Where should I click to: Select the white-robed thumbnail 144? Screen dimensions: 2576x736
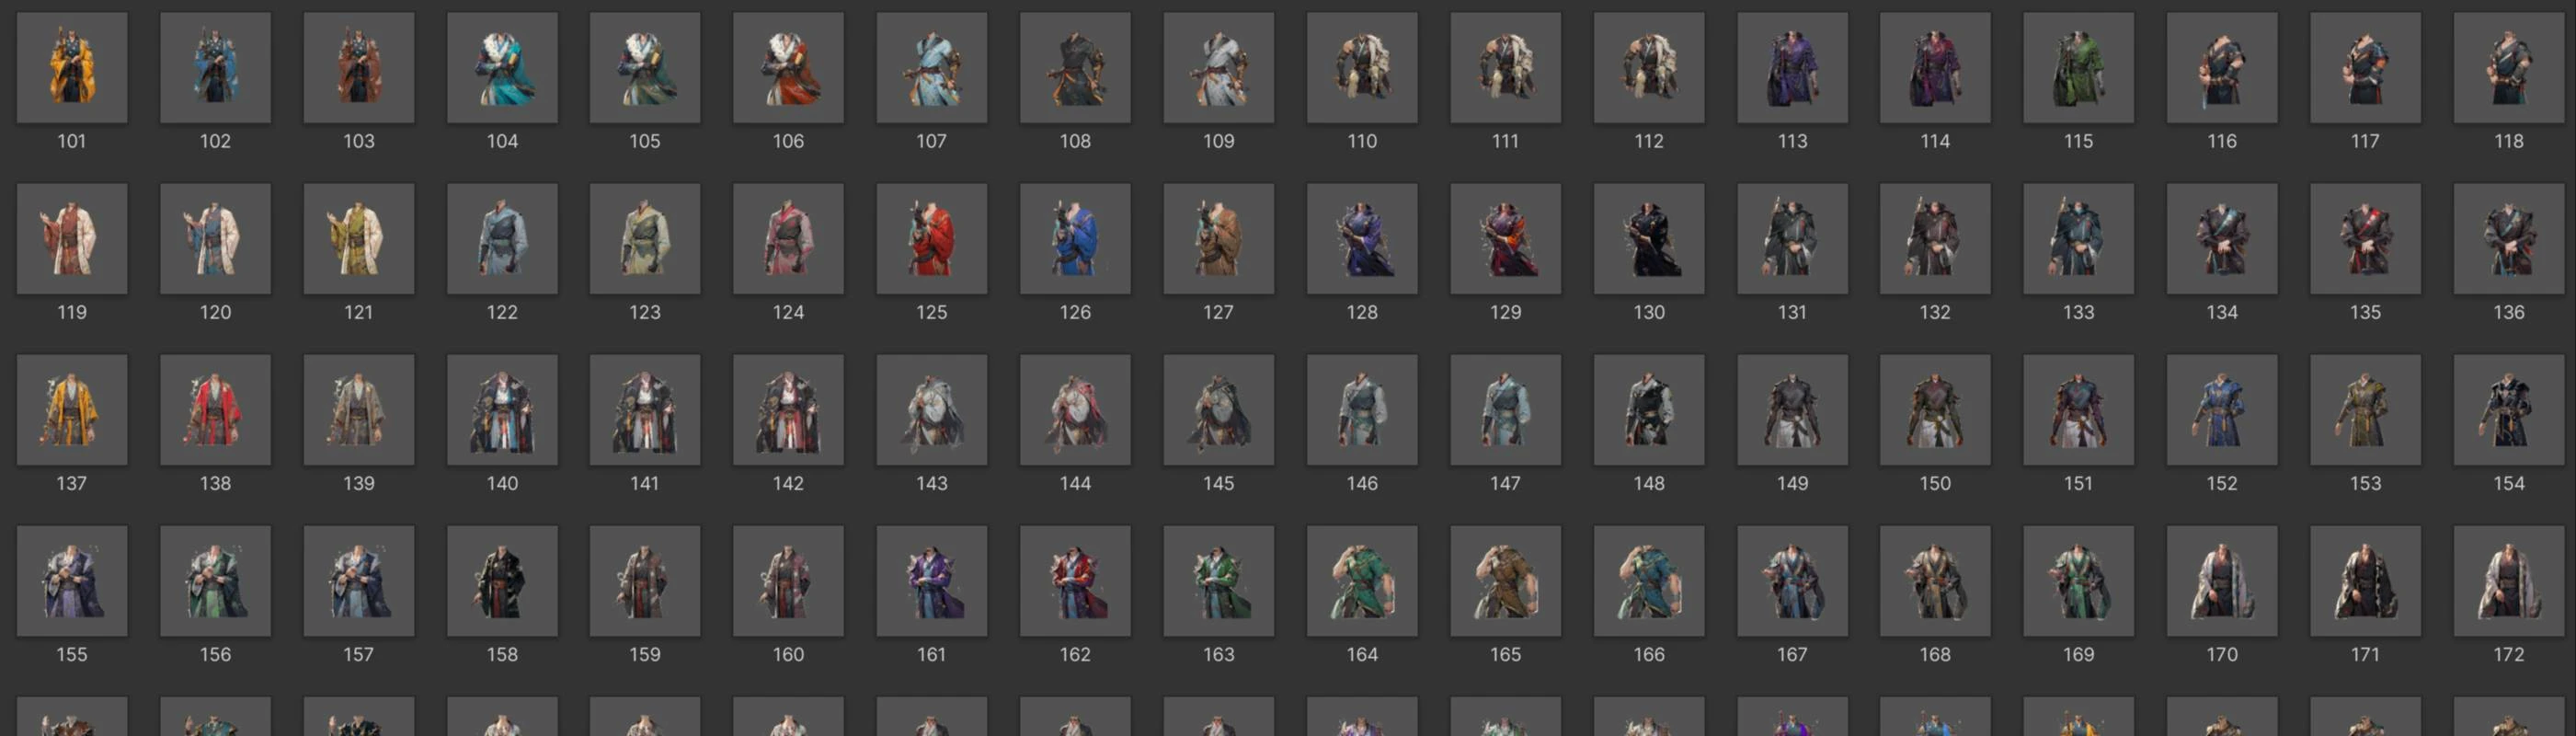click(1075, 410)
